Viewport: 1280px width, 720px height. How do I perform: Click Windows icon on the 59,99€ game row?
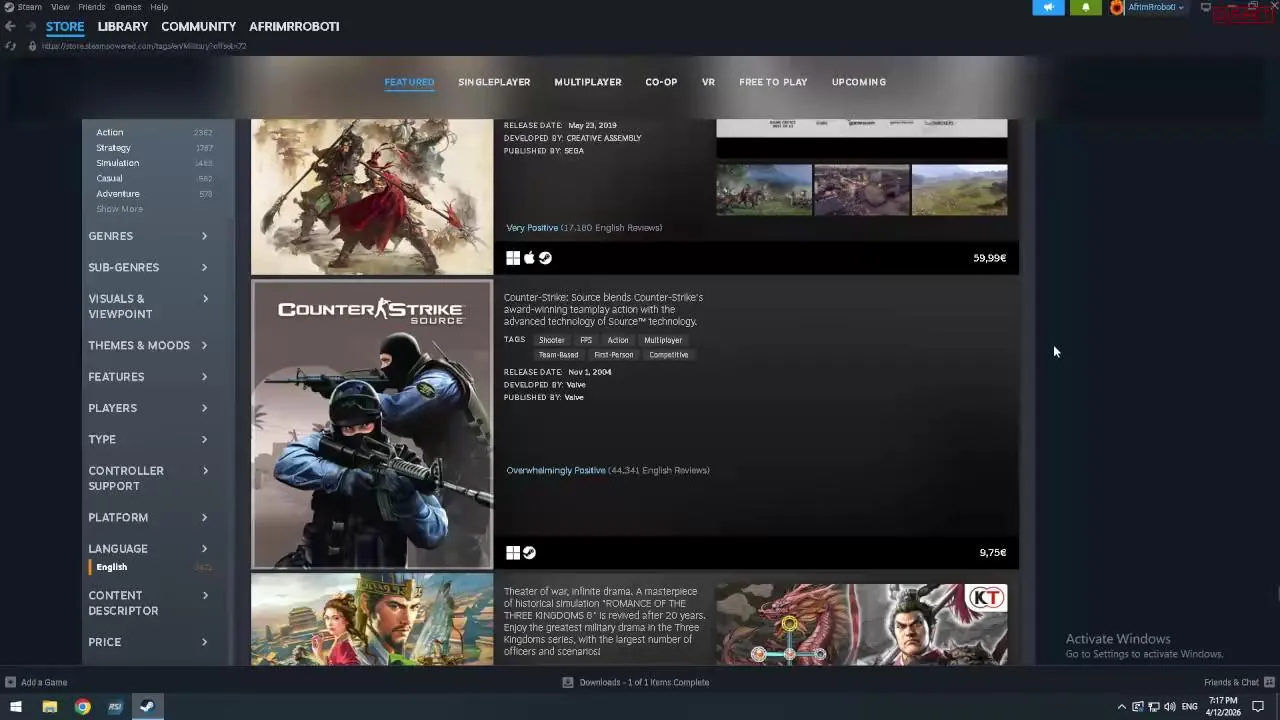click(513, 258)
